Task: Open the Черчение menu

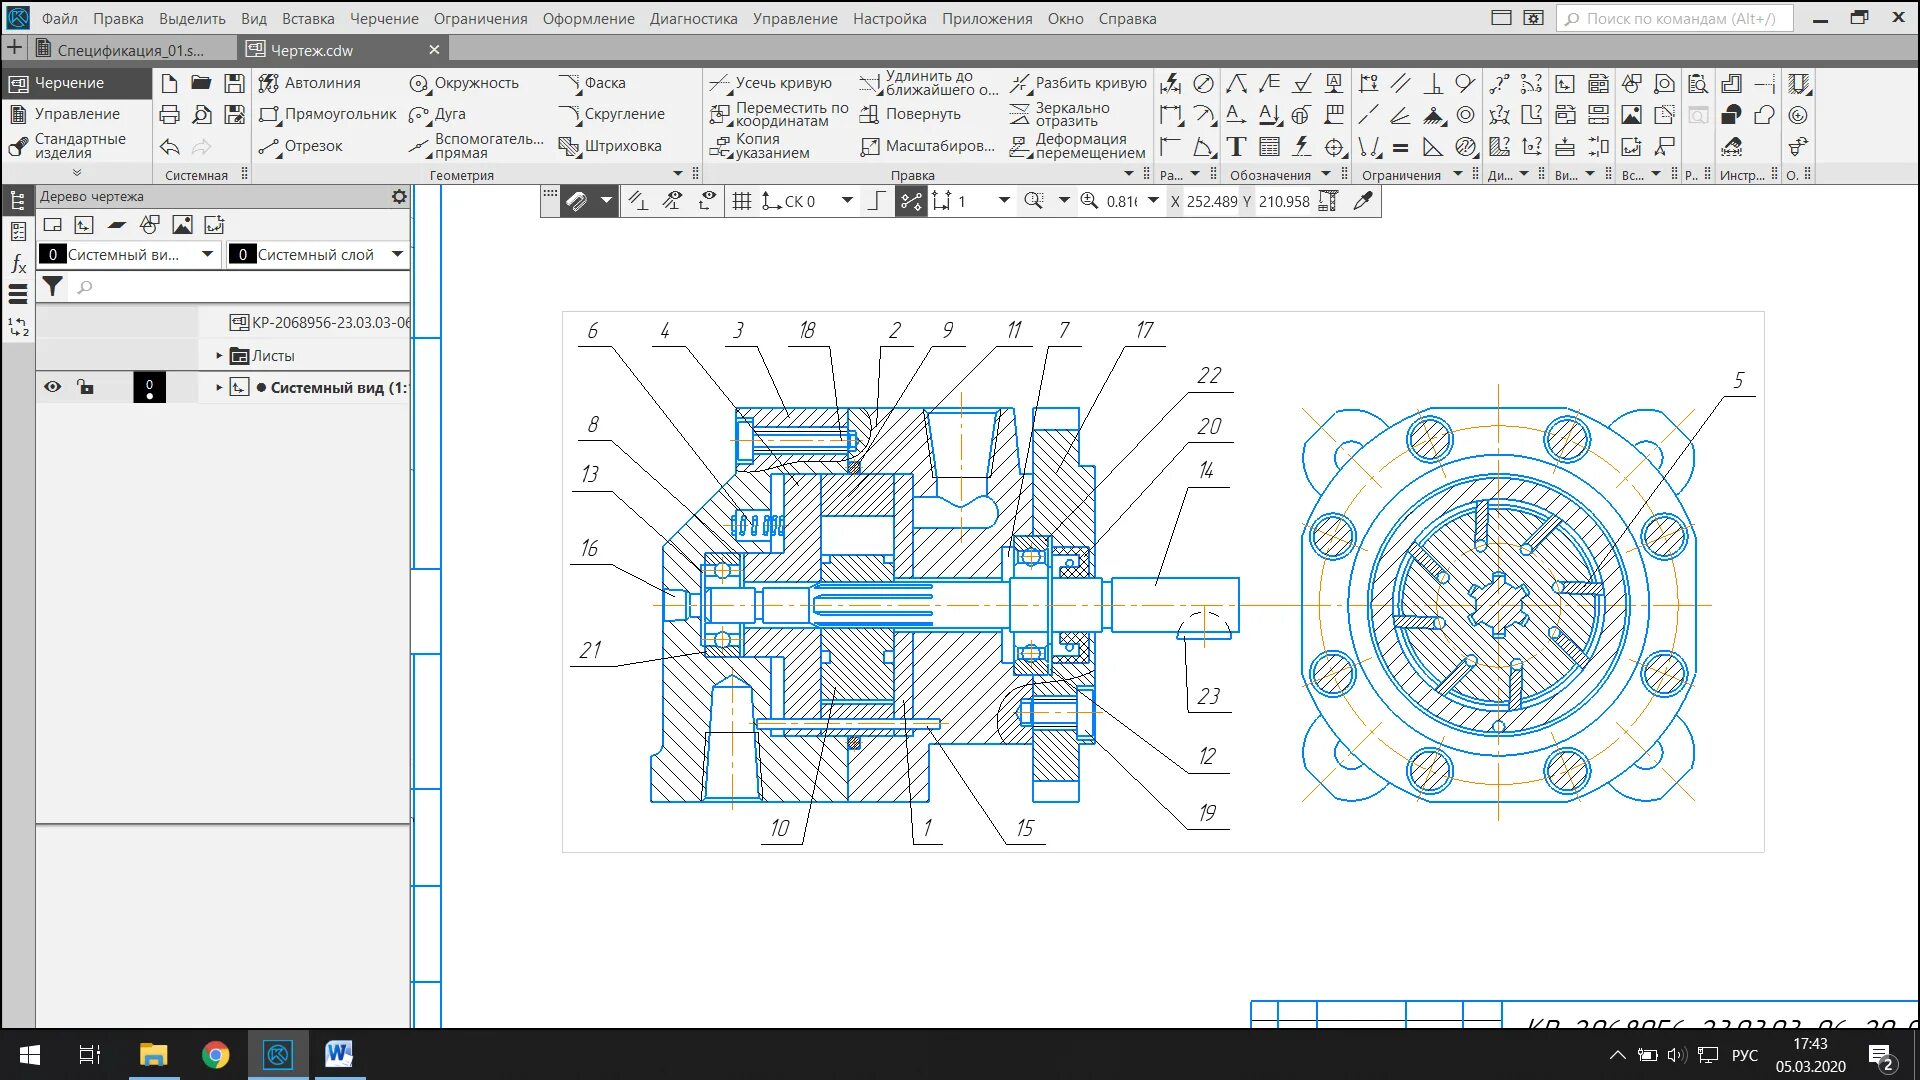Action: (384, 18)
